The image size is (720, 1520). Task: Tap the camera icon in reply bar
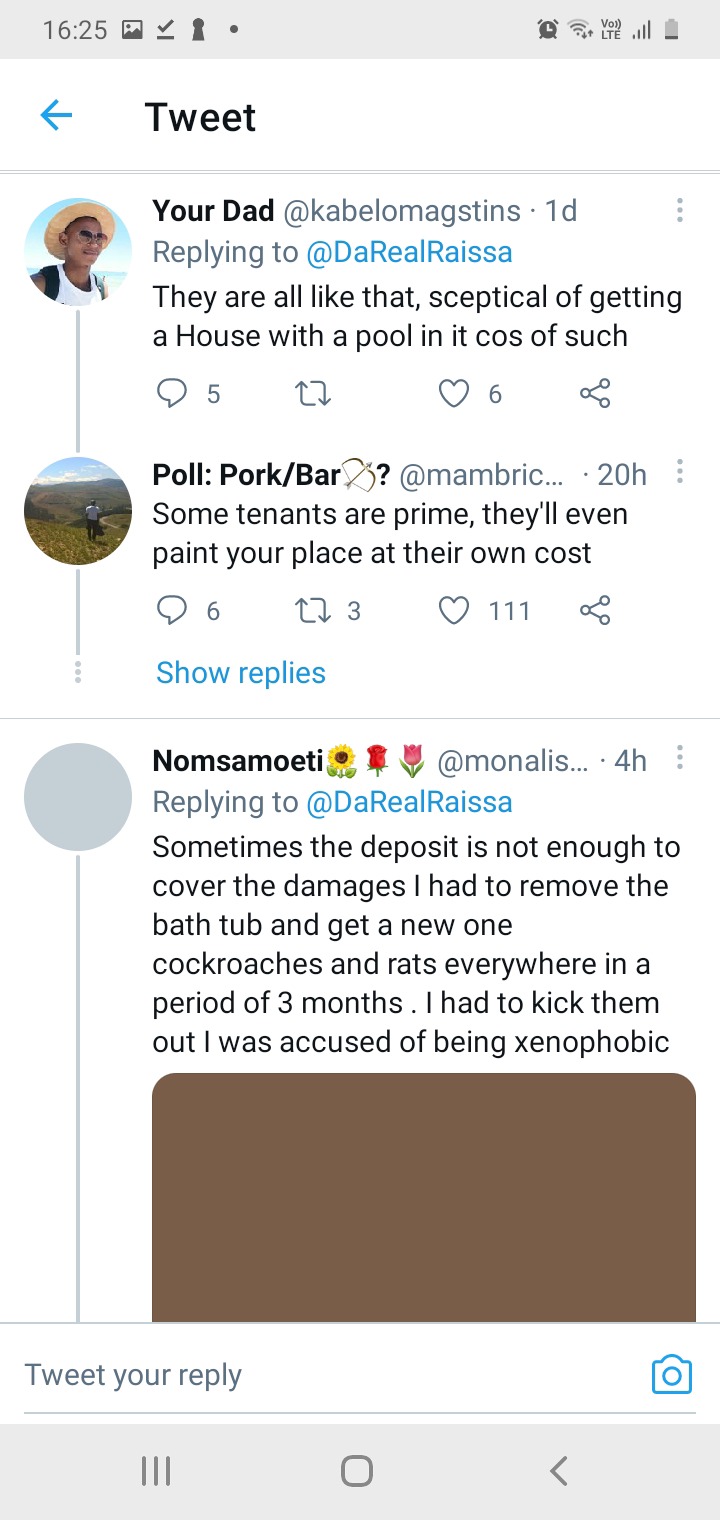[x=672, y=1375]
